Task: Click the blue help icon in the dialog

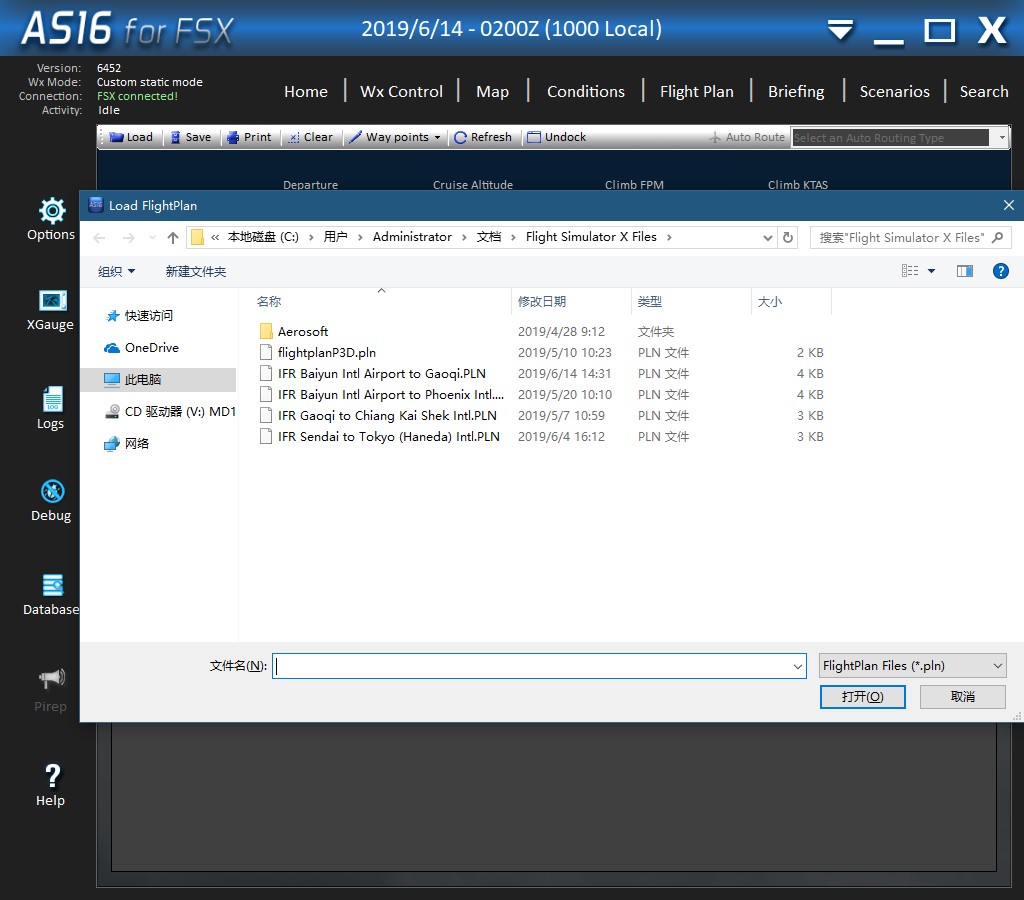Action: (x=1000, y=271)
